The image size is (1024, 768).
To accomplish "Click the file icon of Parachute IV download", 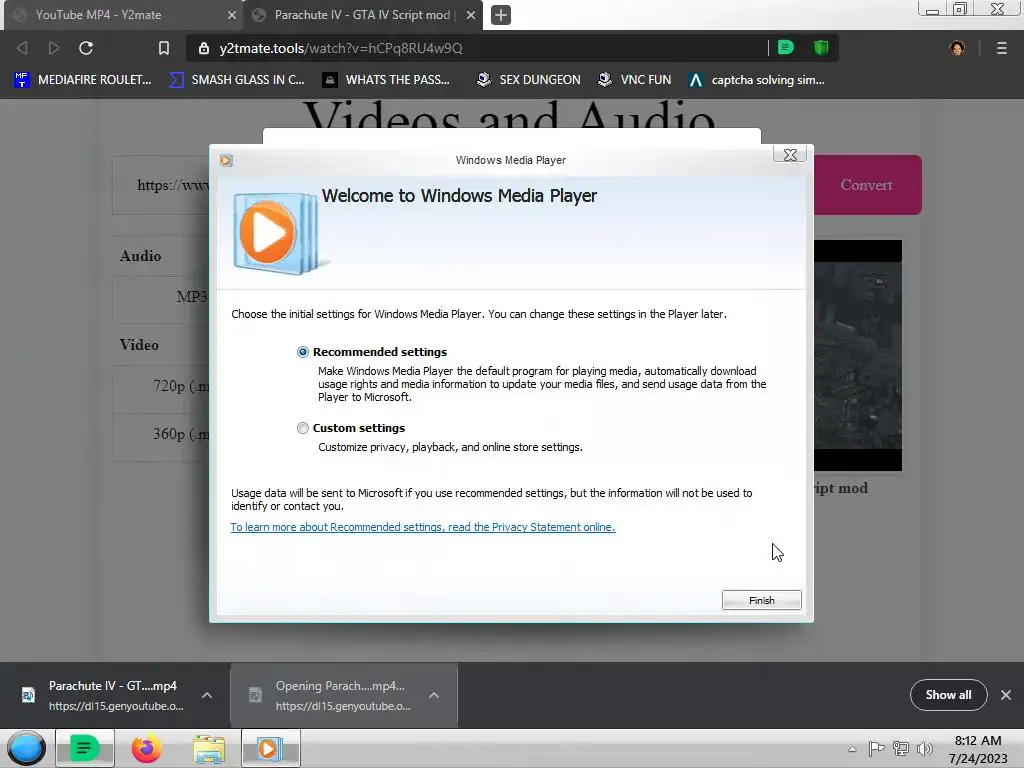I will click(28, 695).
